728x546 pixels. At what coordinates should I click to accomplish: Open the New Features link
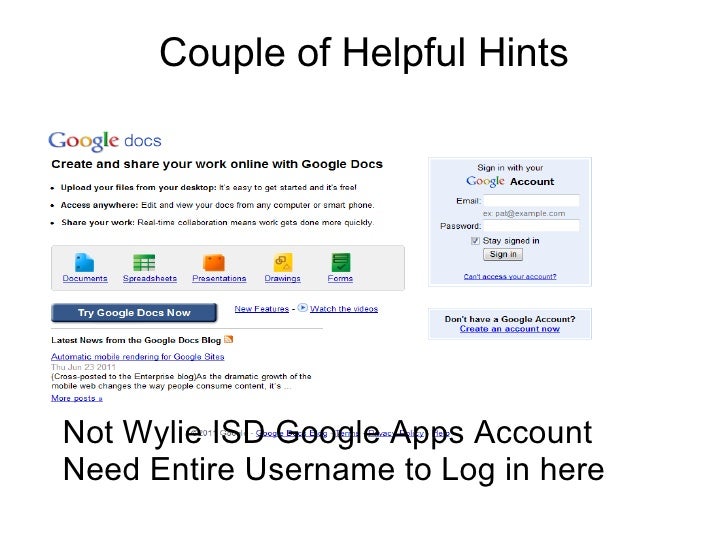(261, 309)
